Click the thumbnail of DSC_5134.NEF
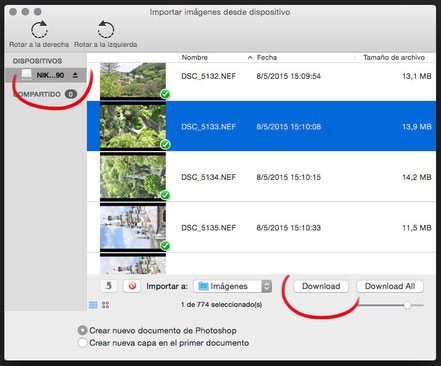441x366 pixels. click(133, 177)
